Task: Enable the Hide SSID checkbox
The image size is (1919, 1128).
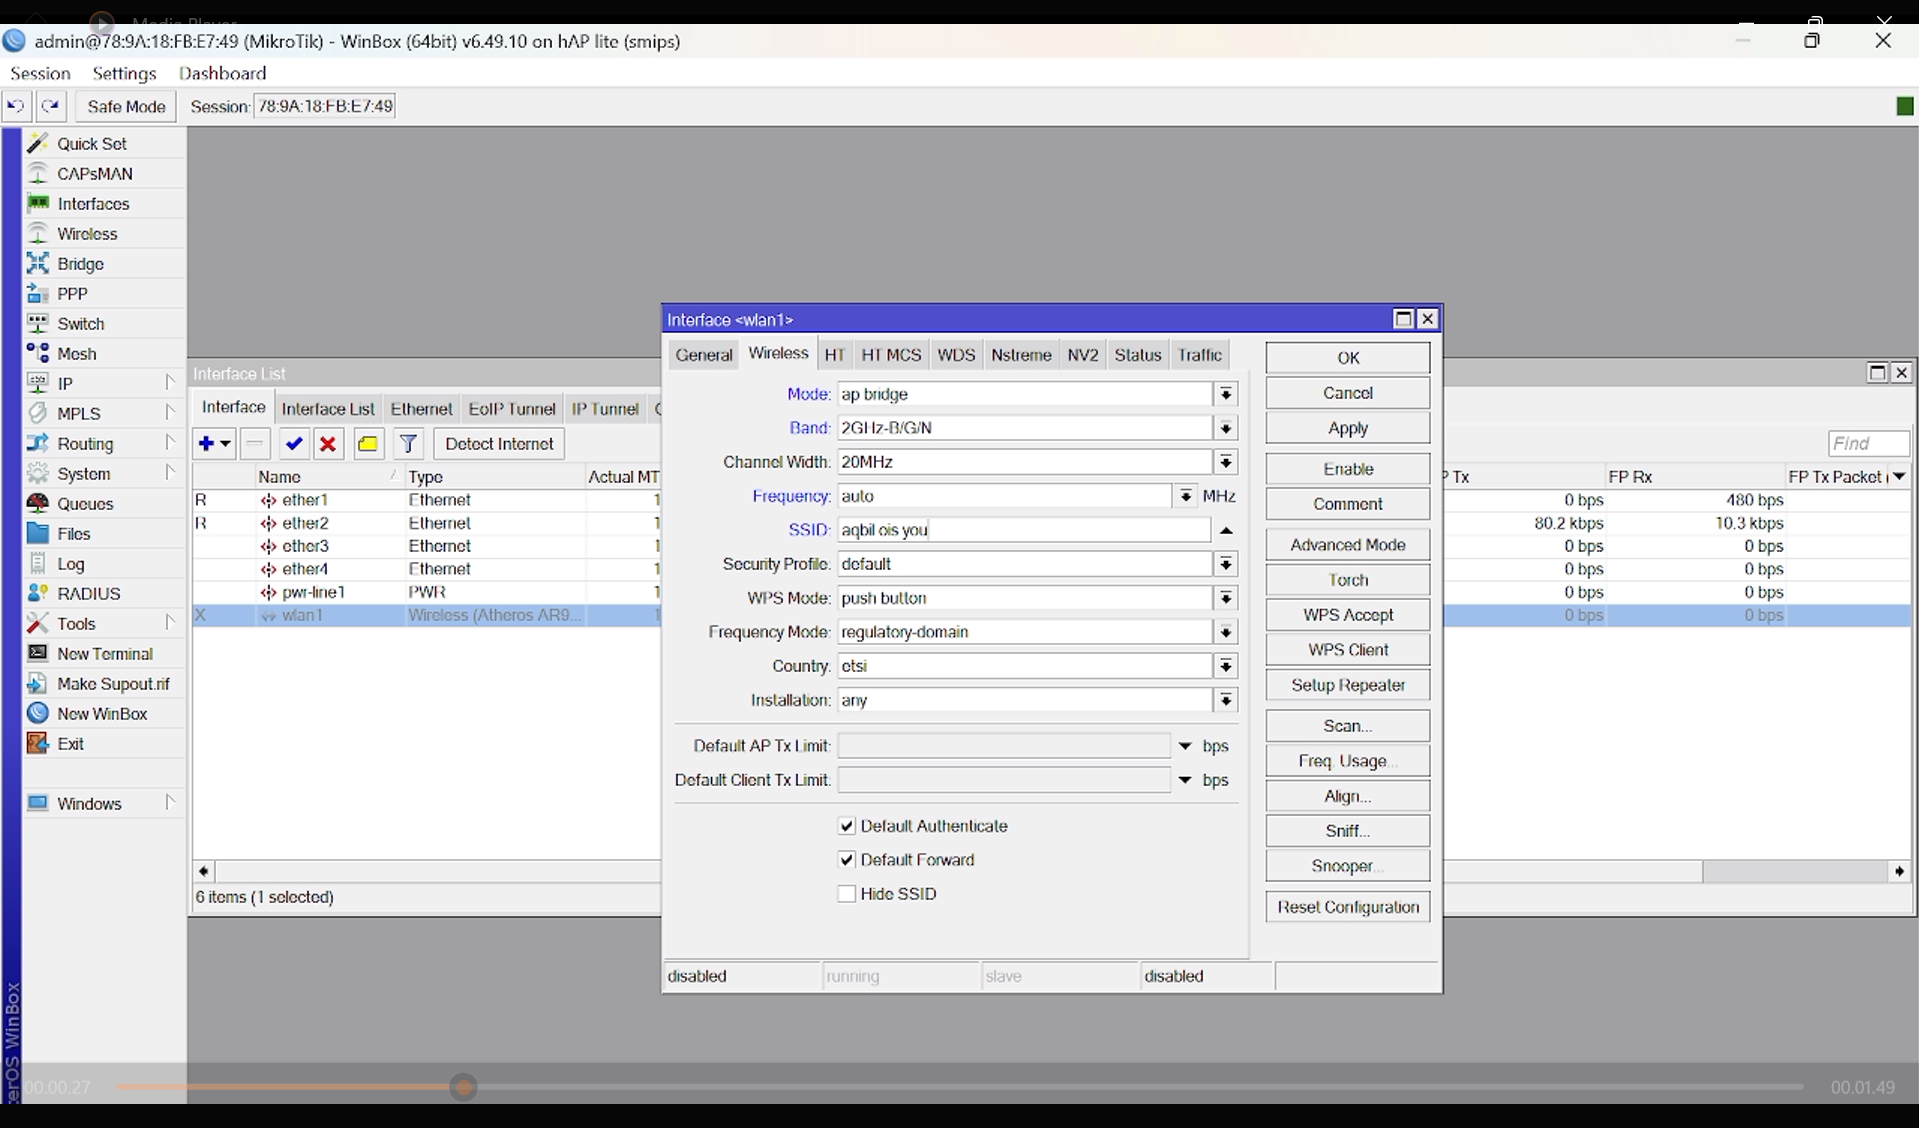Action: click(847, 894)
